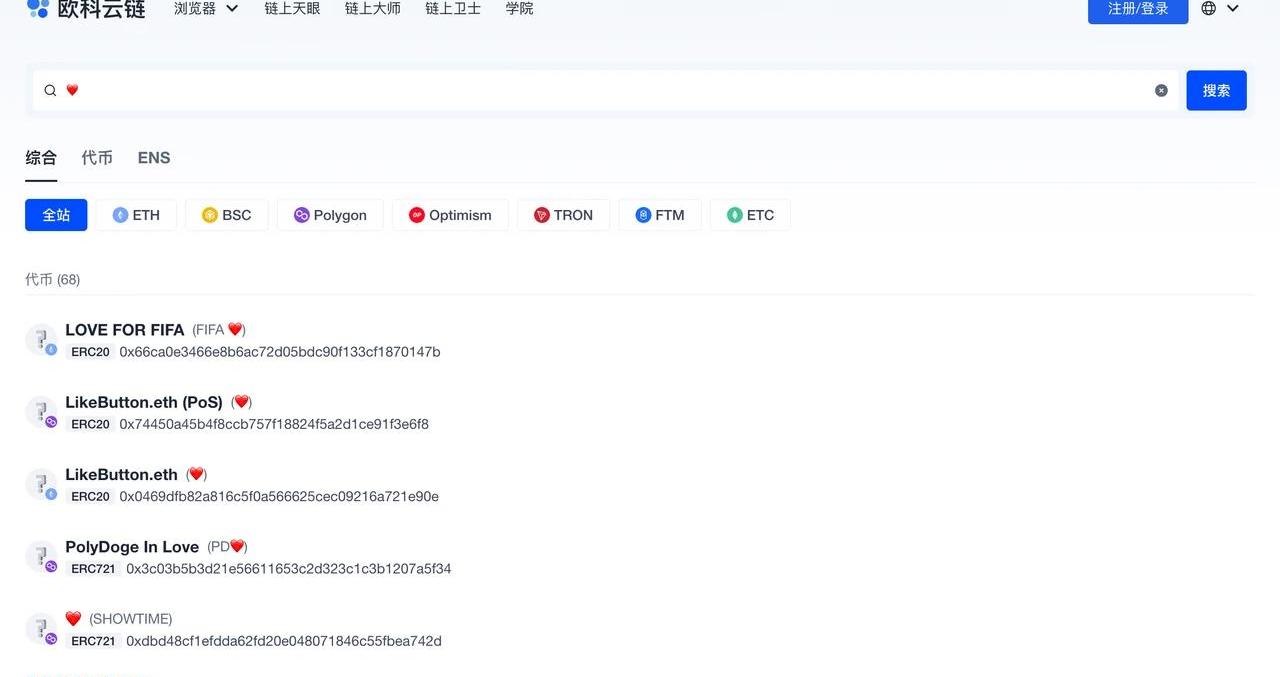Image resolution: width=1280 pixels, height=677 pixels.
Task: Switch to the 代币 tab
Action: [97, 158]
